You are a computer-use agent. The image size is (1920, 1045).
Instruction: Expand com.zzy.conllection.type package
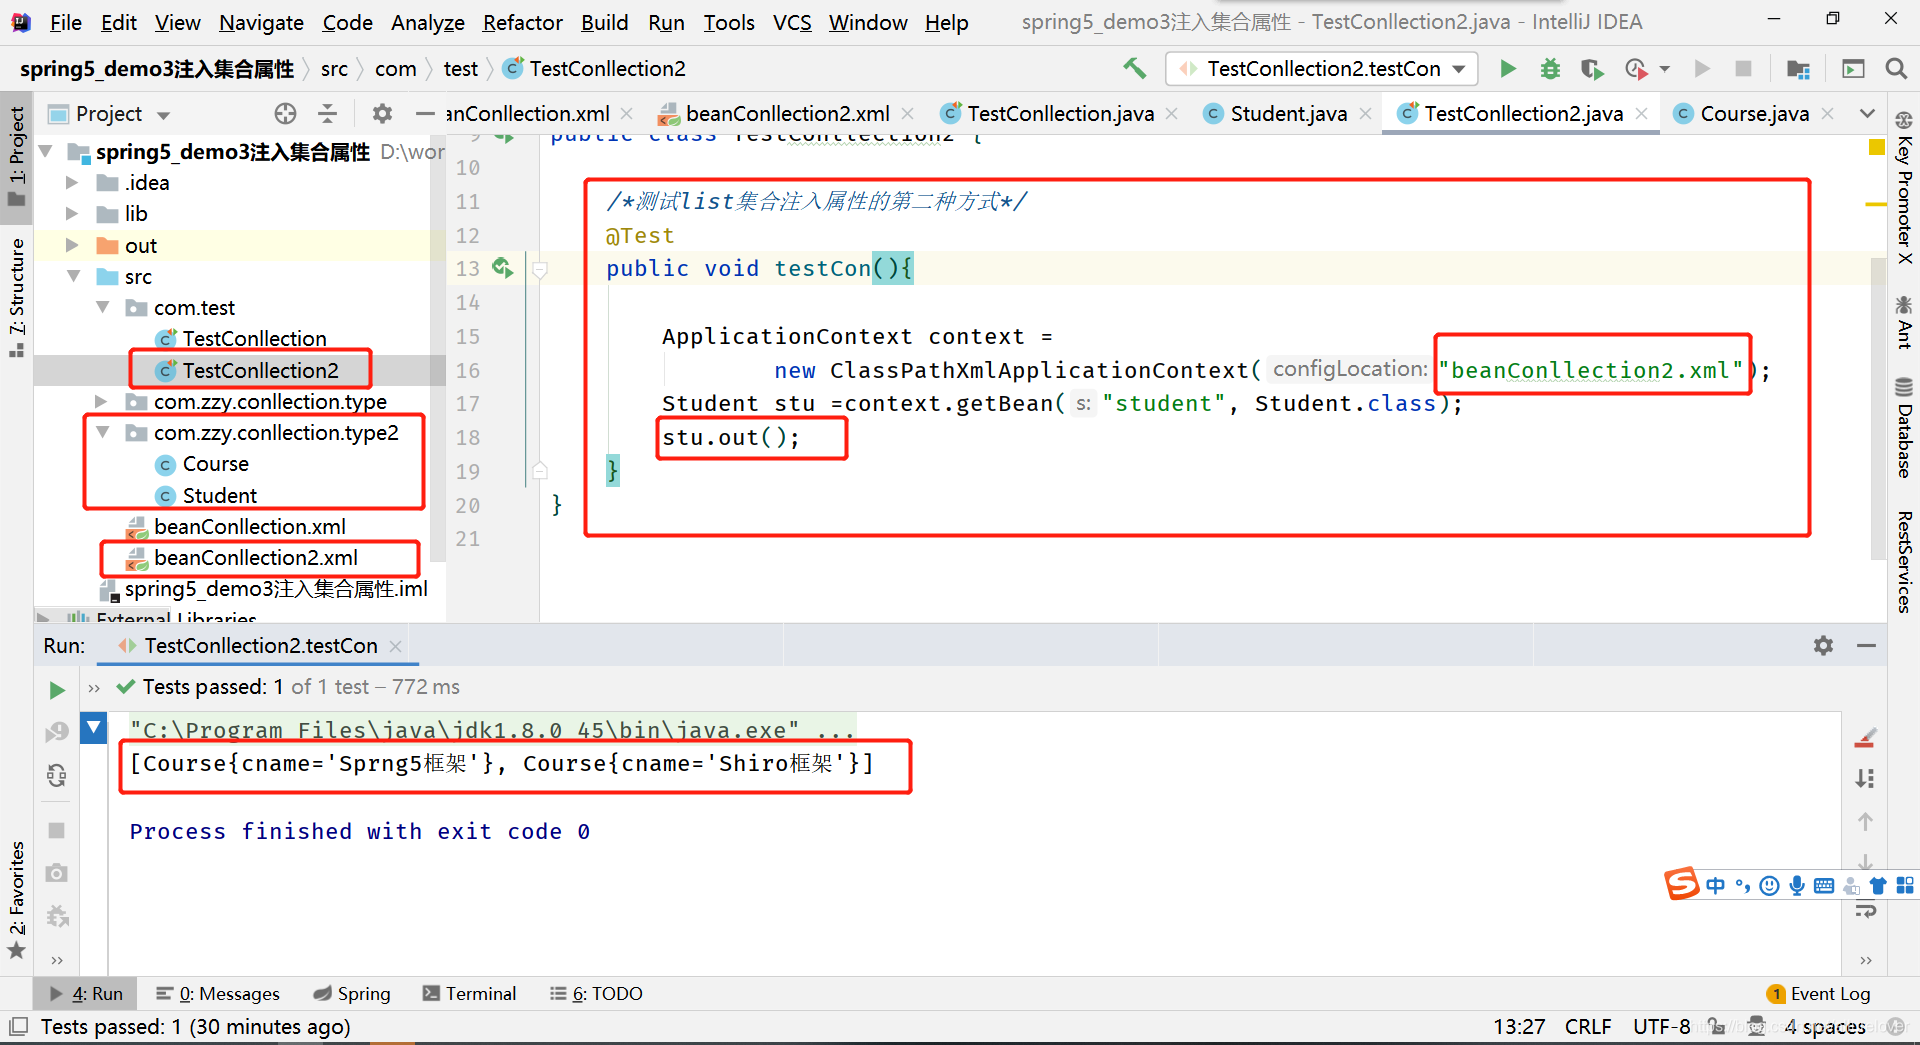pyautogui.click(x=101, y=401)
